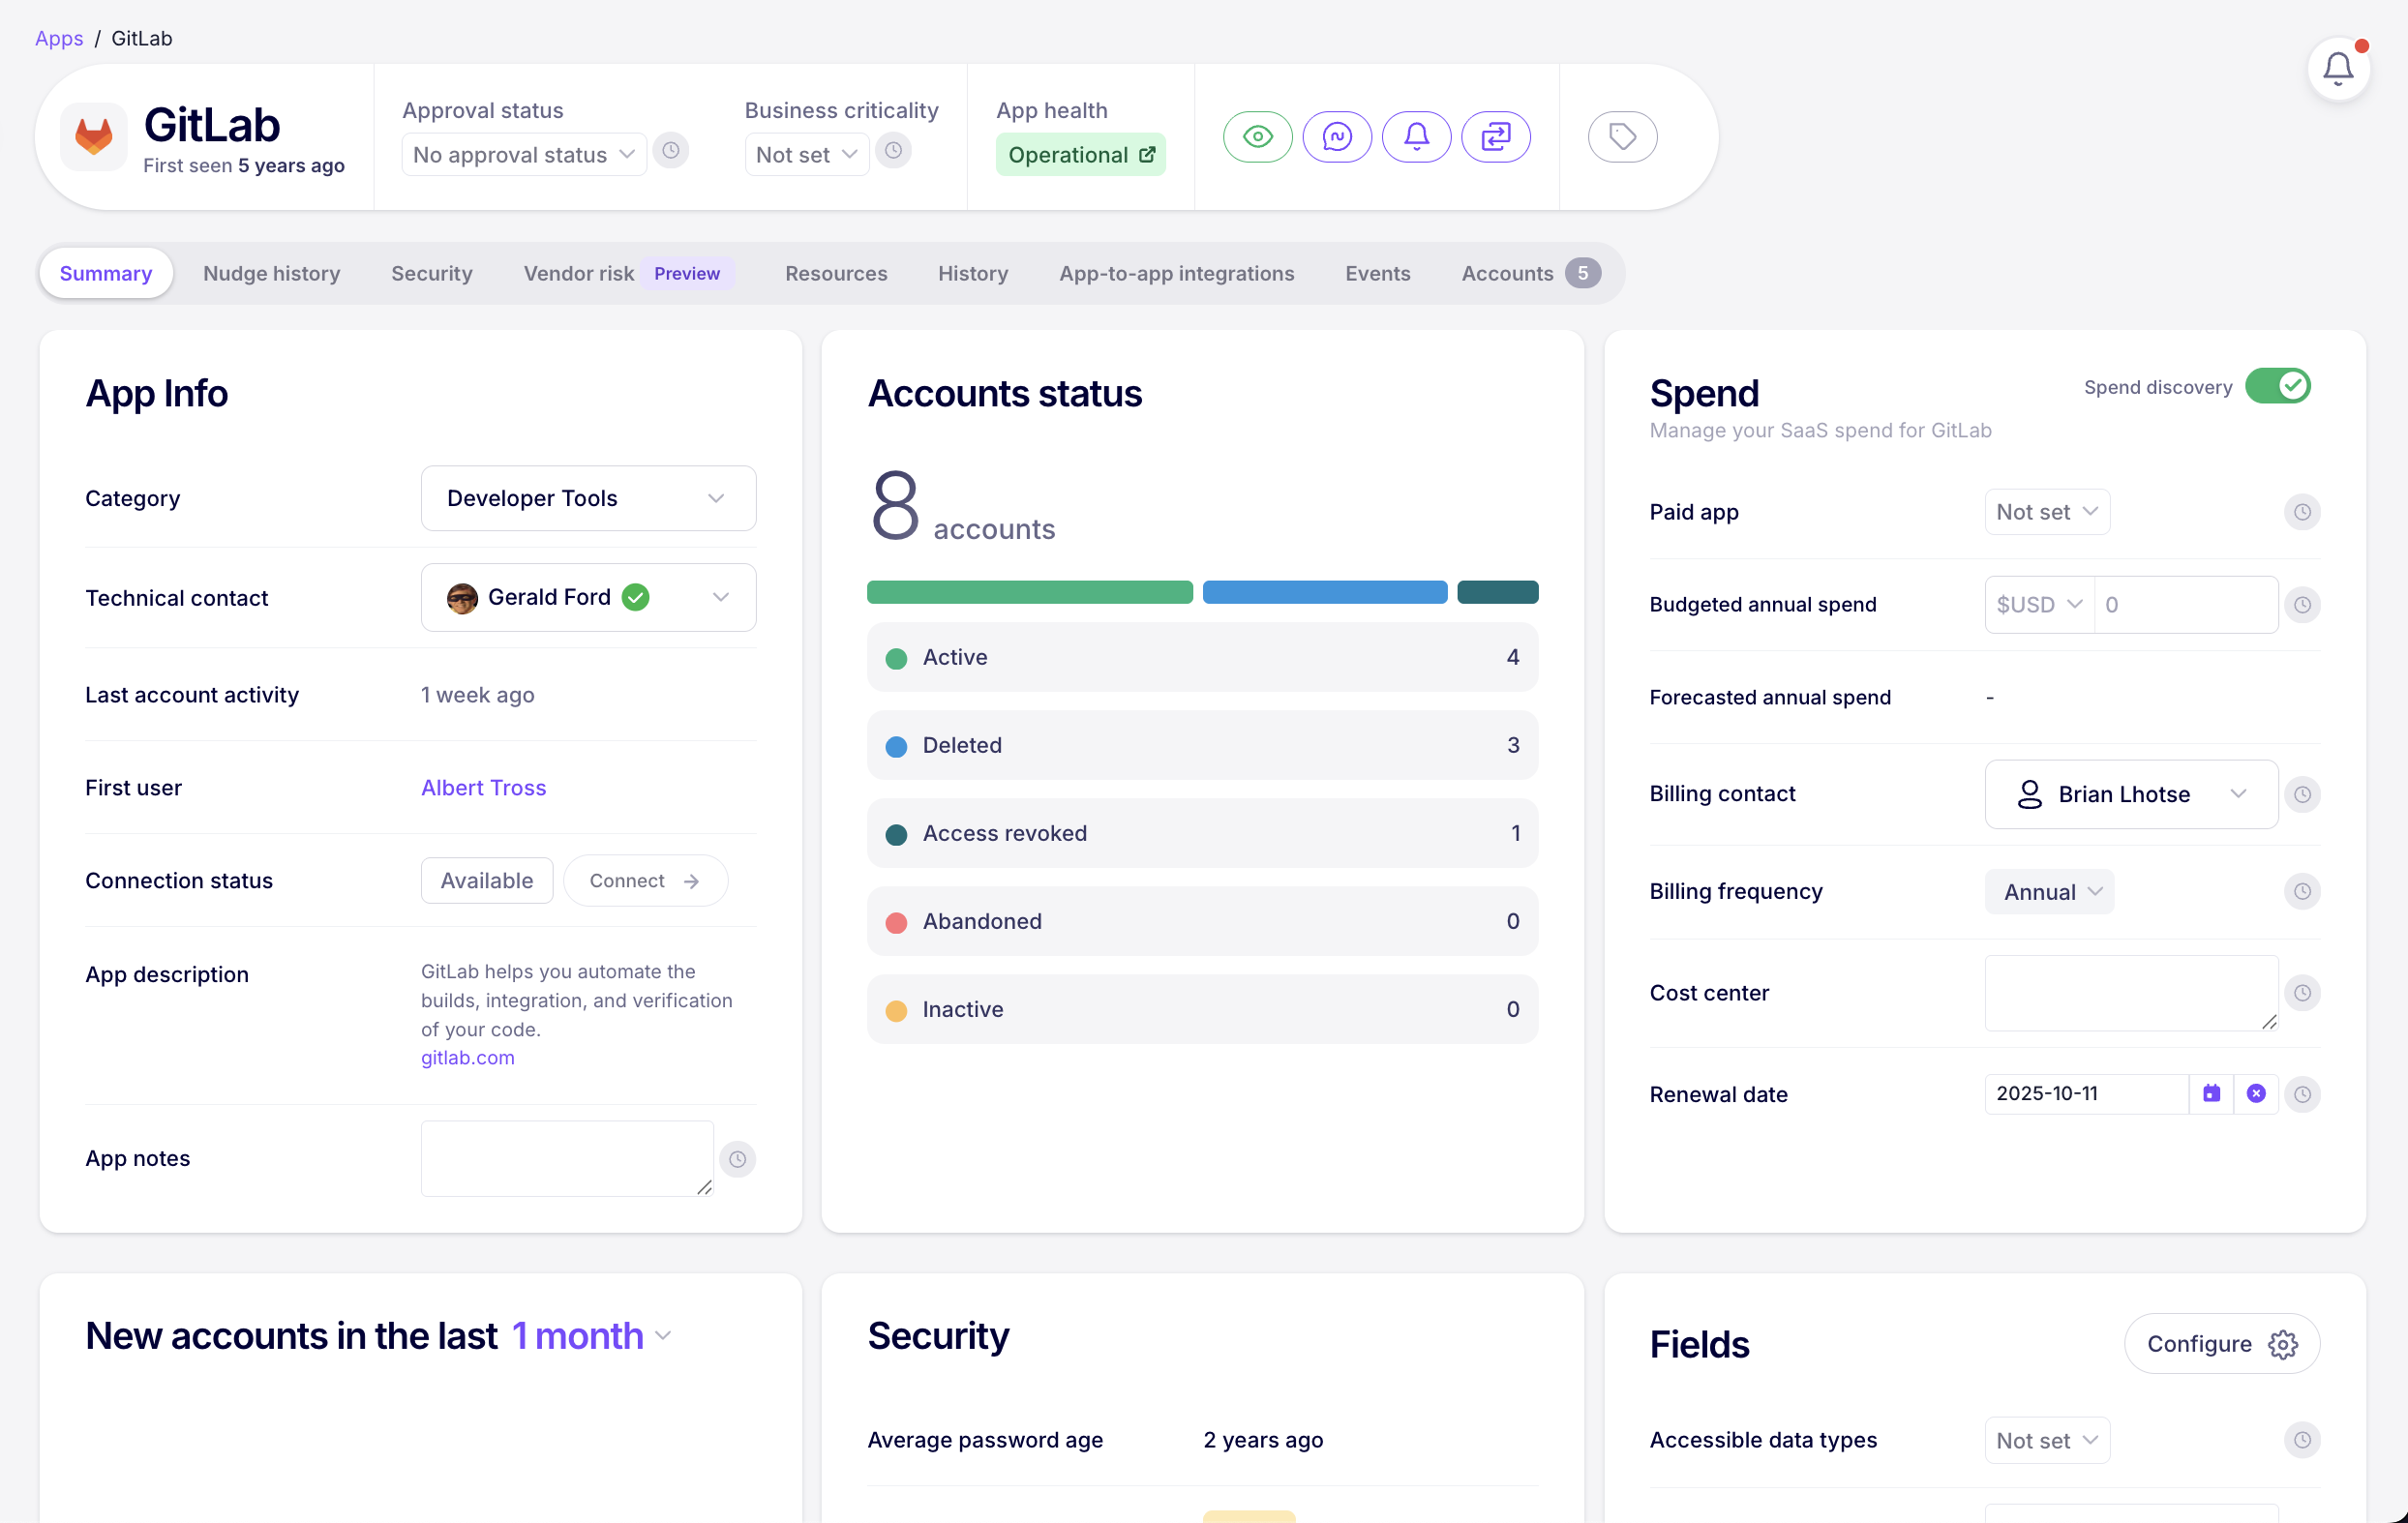This screenshot has height=1523, width=2408.
Task: Open the Accounts tab
Action: coord(1530,273)
